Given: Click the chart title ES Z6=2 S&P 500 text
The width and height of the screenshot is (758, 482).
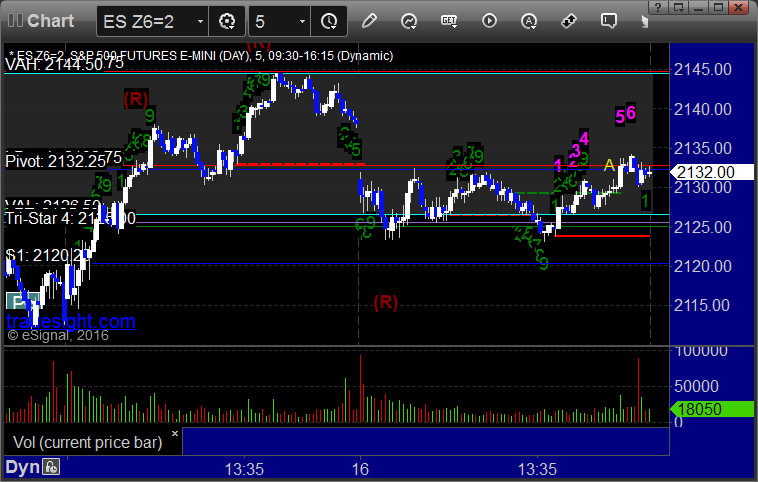Looking at the screenshot, I should [201, 56].
